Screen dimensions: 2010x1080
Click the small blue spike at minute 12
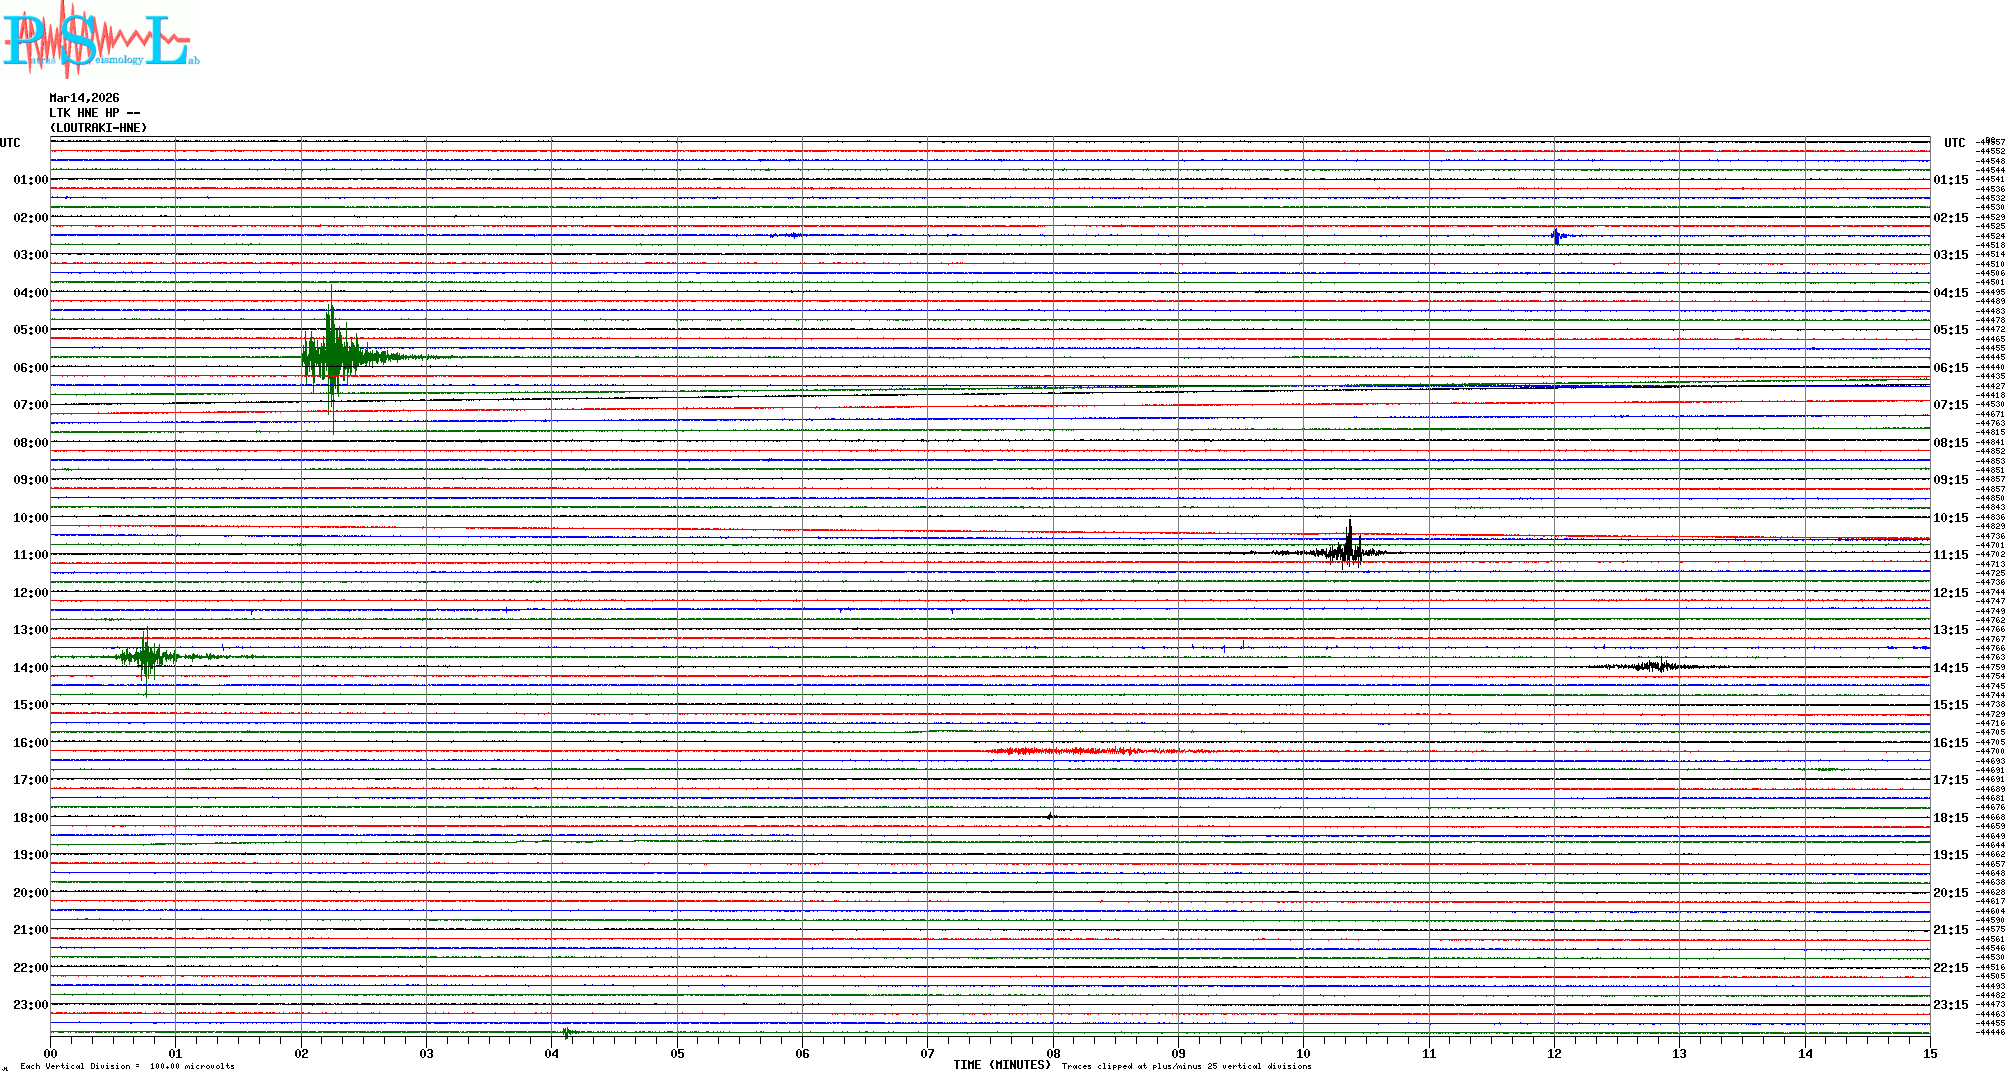coord(1556,237)
